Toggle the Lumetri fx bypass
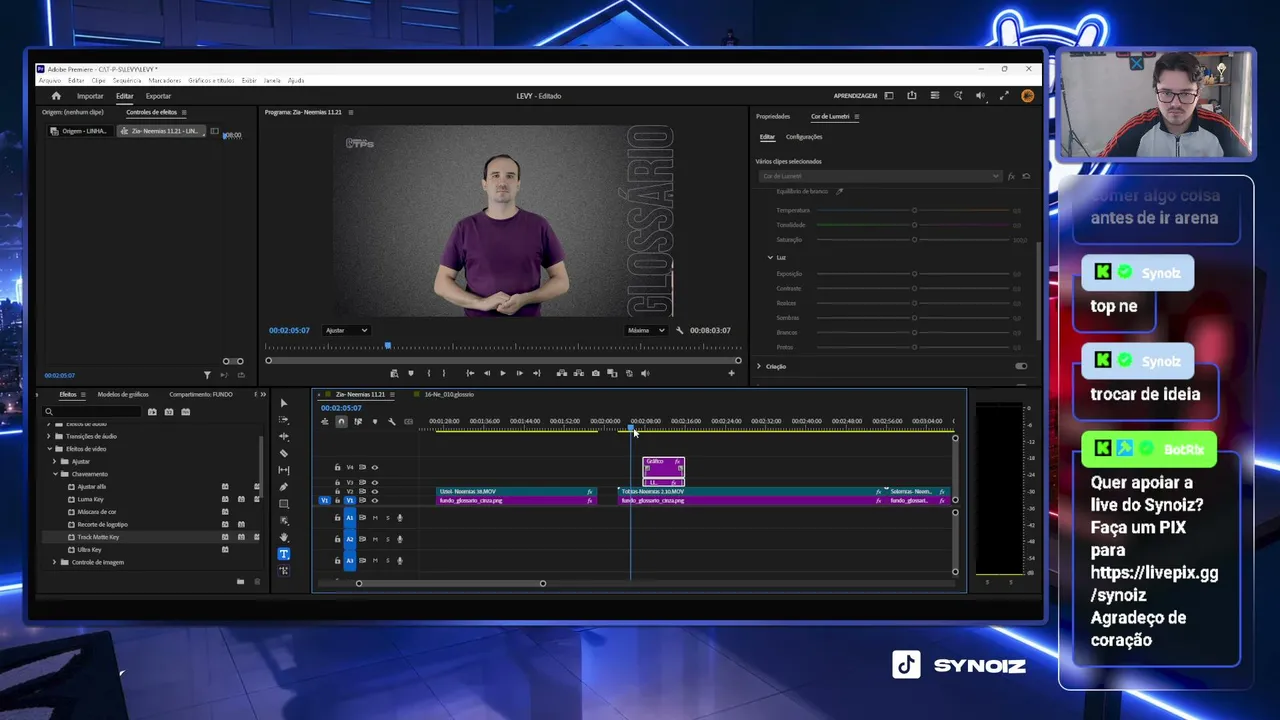 (1011, 176)
